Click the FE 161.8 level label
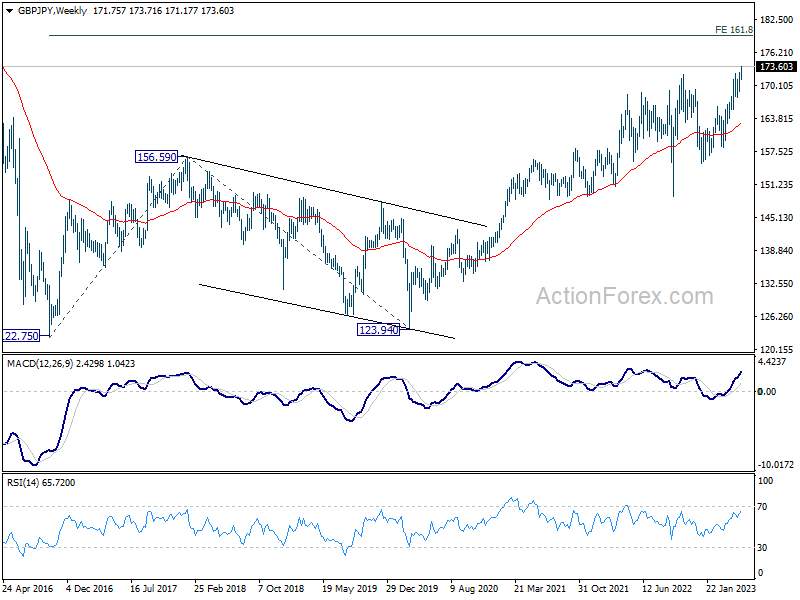 [732, 30]
